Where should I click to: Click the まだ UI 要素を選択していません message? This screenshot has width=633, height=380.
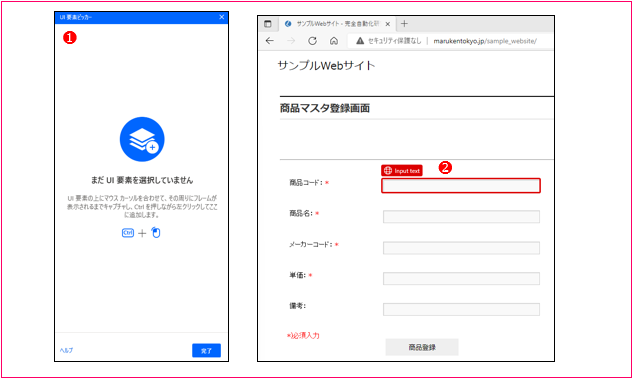142,180
